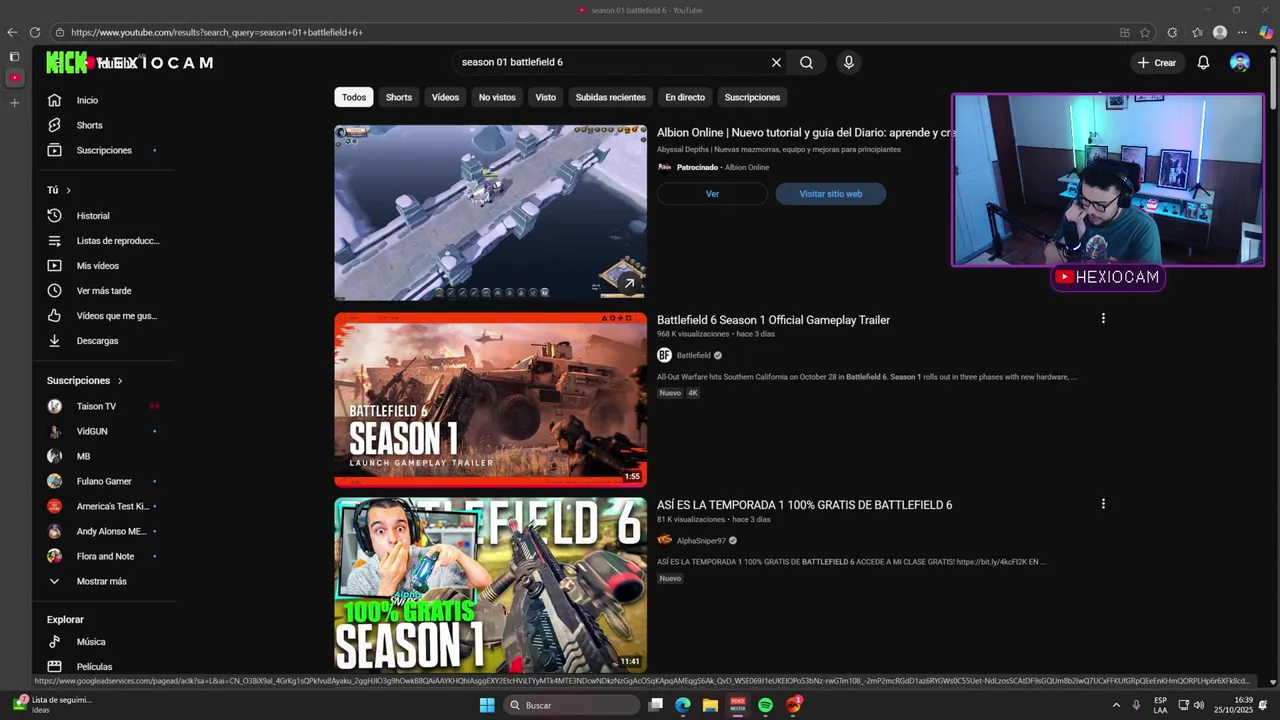Image resolution: width=1280 pixels, height=720 pixels.
Task: Open America's Test Kitchen channel
Action: [x=112, y=506]
